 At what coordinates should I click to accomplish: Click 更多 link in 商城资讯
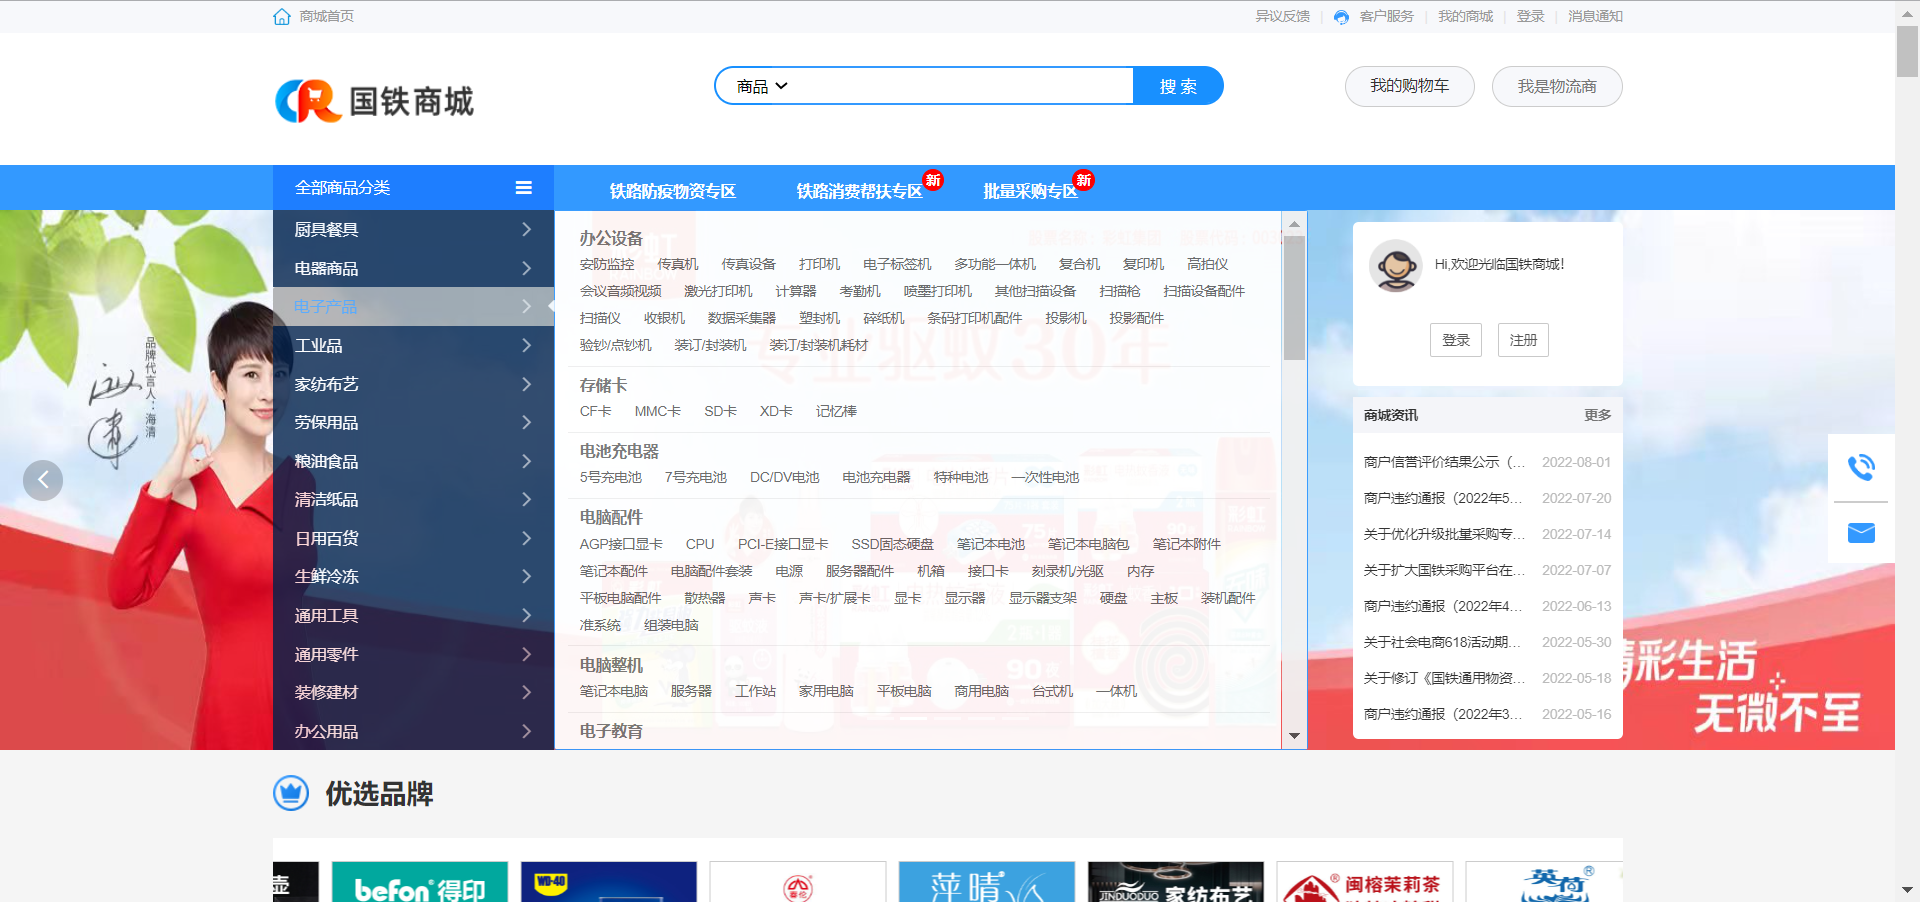tap(1597, 415)
